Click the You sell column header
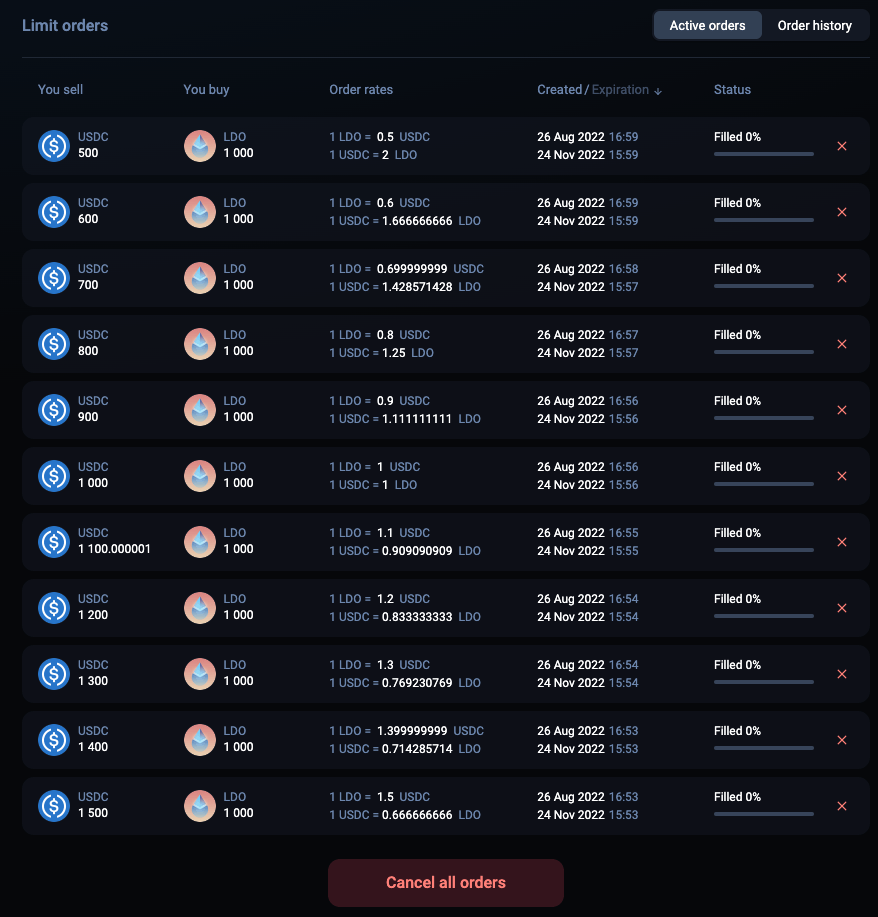This screenshot has width=878, height=917. pos(60,90)
